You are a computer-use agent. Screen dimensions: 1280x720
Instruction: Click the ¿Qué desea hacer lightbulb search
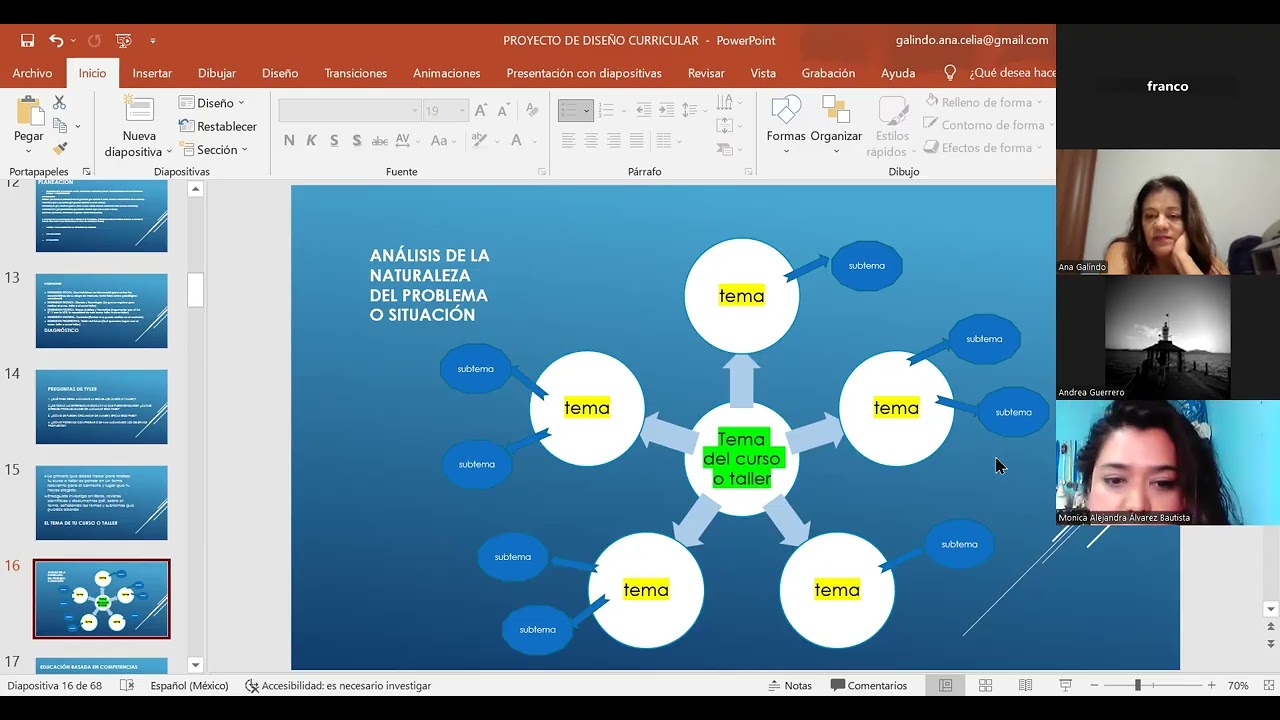[x=1000, y=73]
